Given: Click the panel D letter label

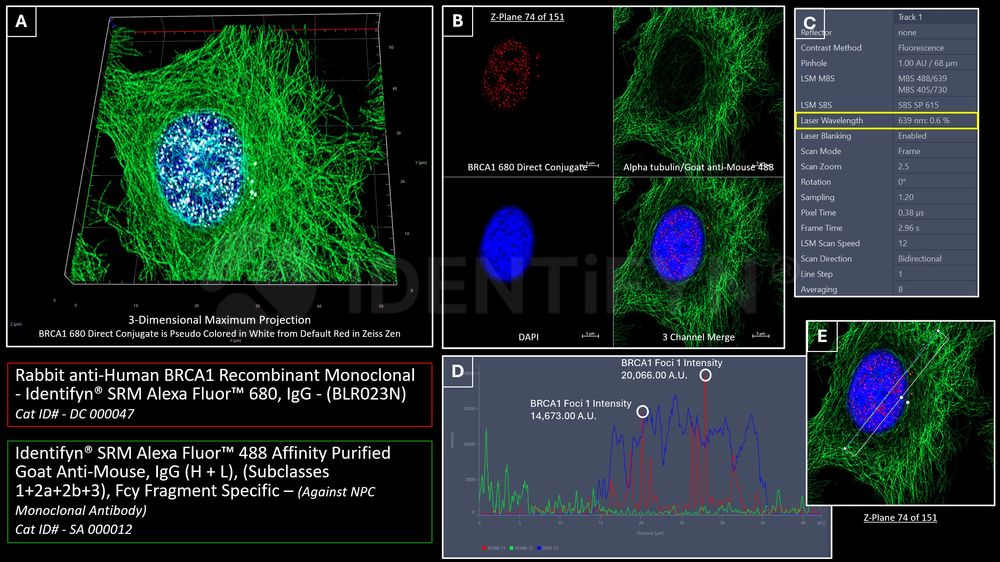Looking at the screenshot, I should 457,371.
